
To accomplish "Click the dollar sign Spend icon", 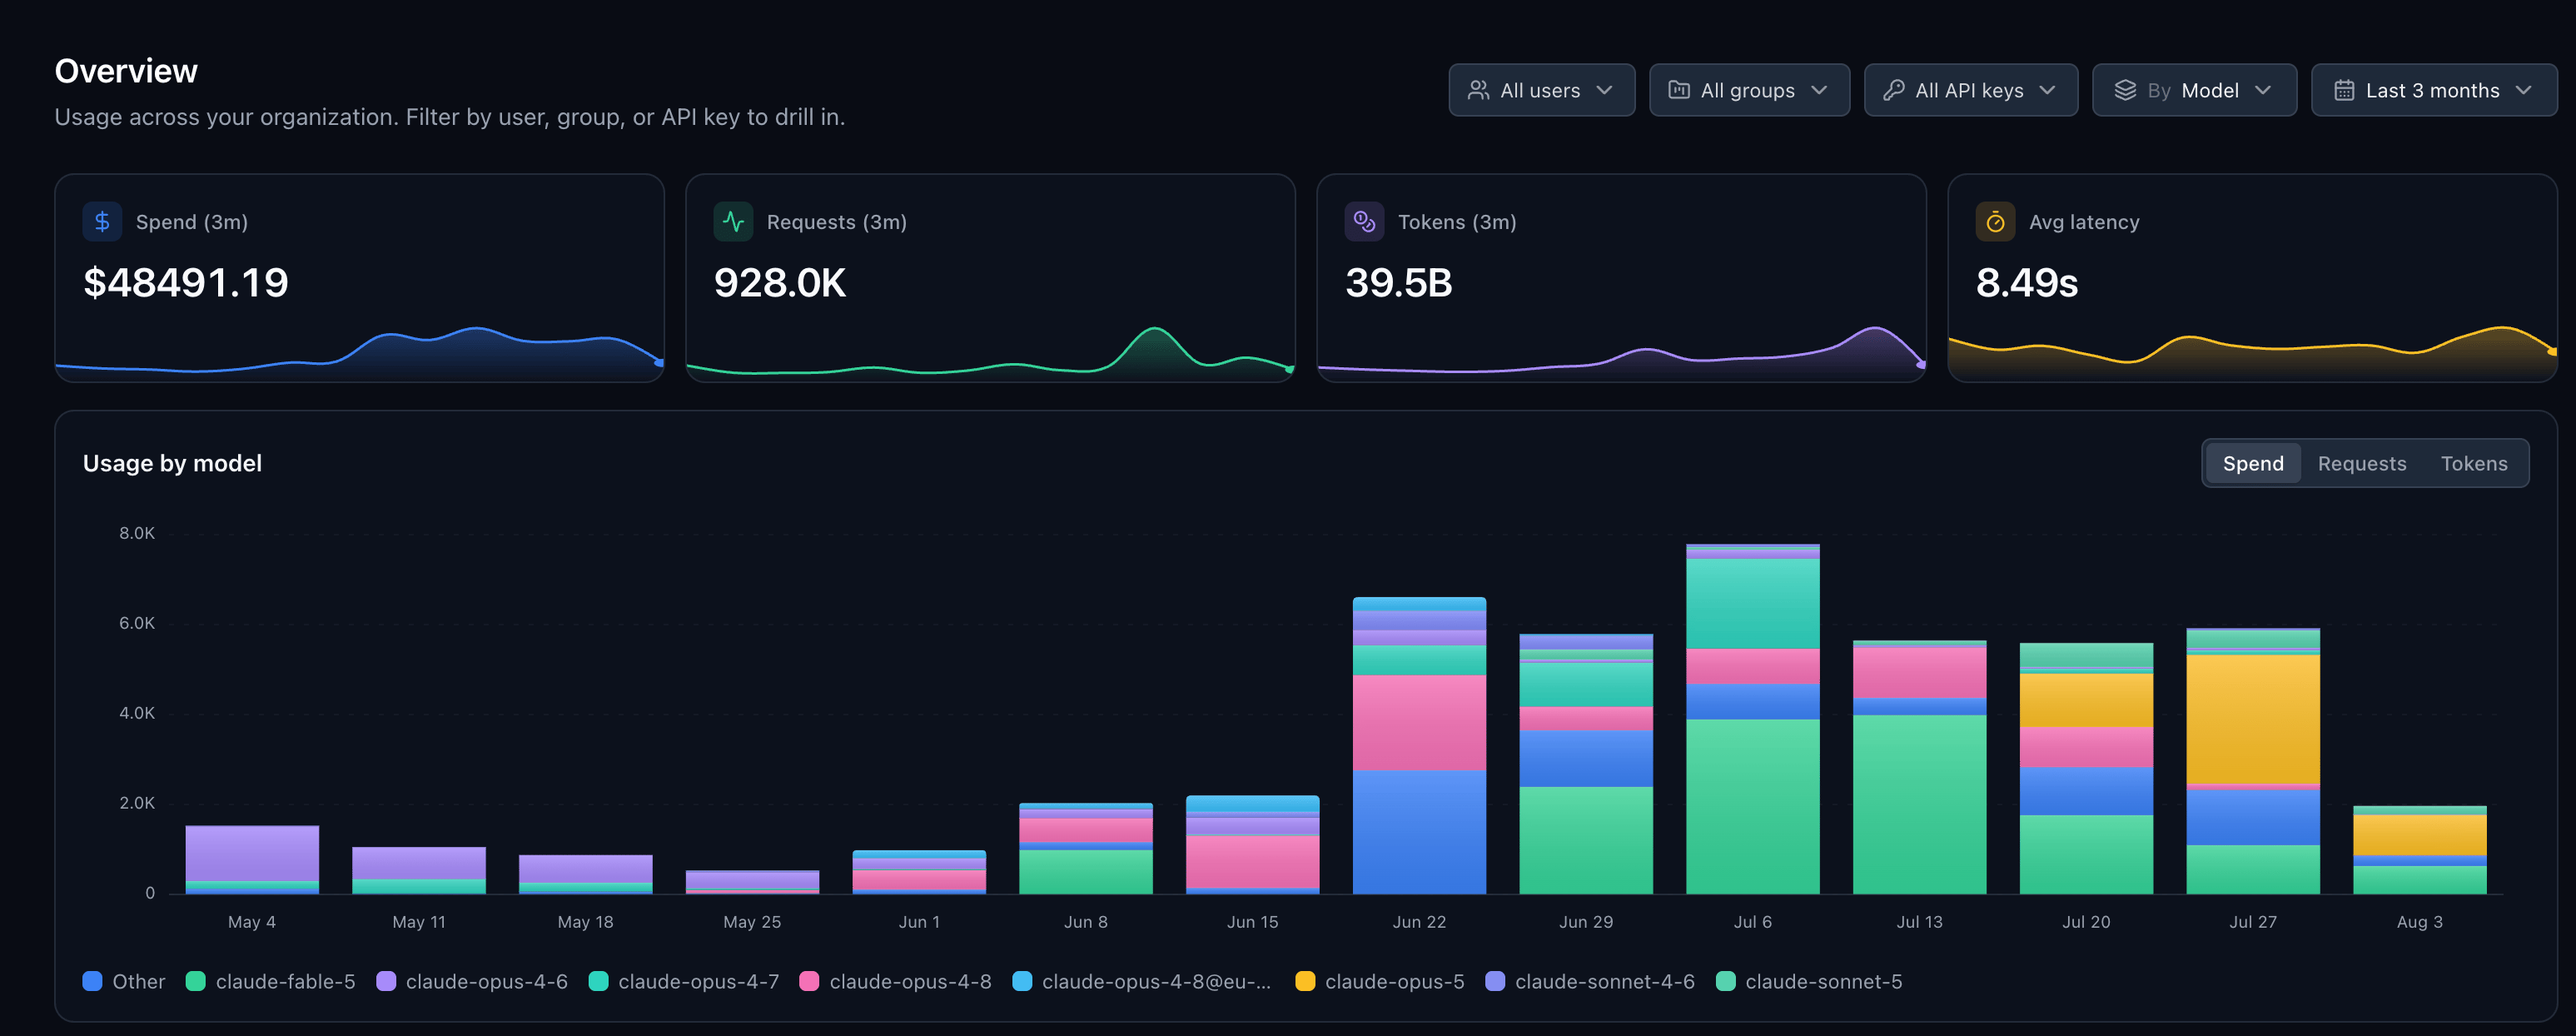I will coord(102,222).
